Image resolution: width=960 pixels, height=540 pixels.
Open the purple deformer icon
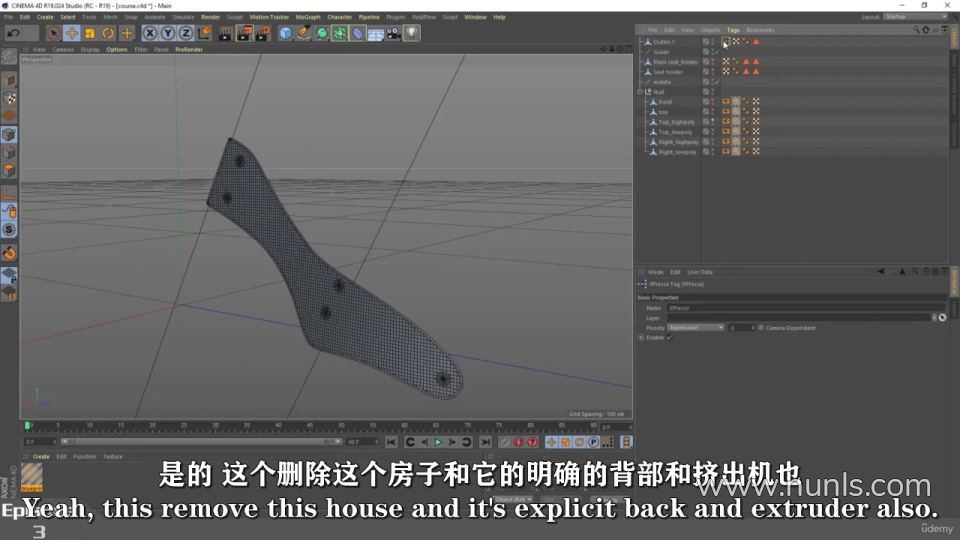358,33
